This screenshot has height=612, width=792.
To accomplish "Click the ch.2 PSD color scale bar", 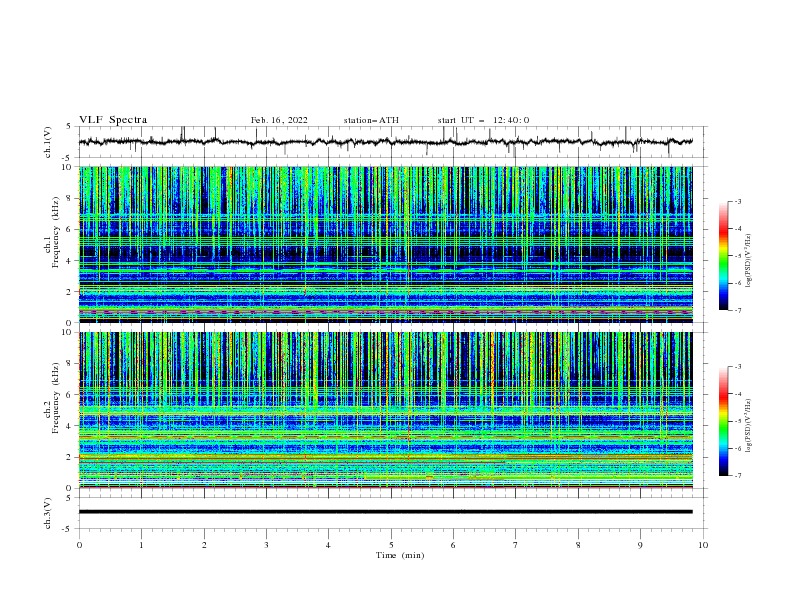I will 723,421.
